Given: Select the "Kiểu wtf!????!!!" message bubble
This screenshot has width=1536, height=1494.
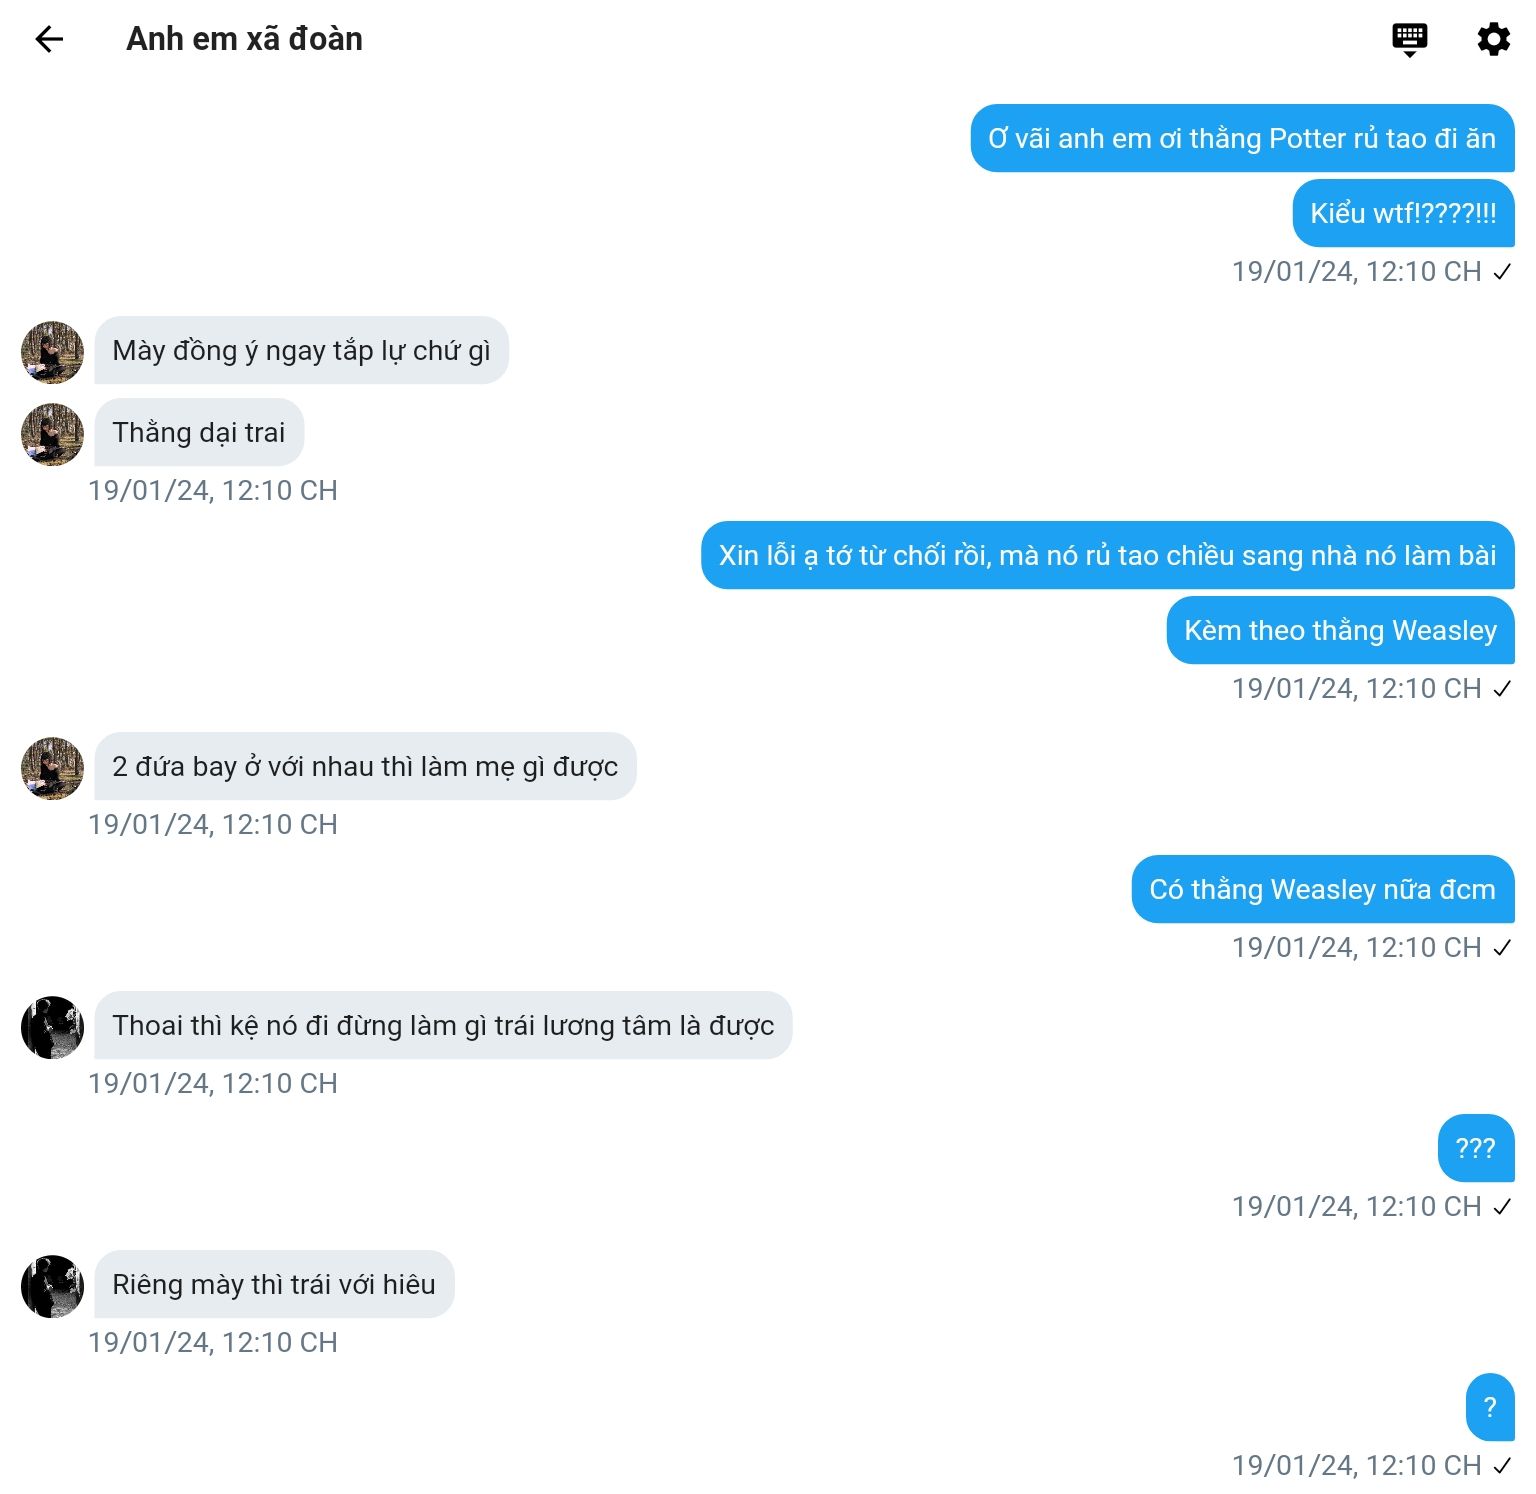Looking at the screenshot, I should (x=1403, y=213).
